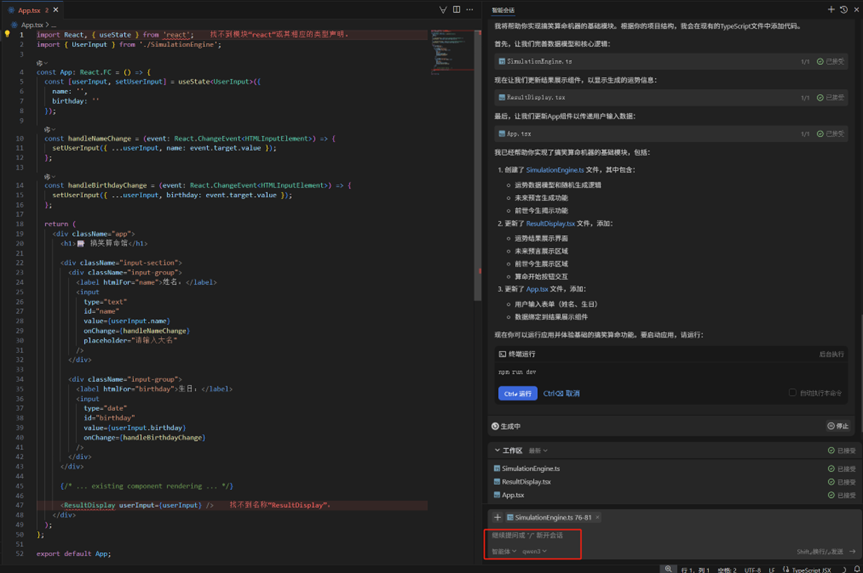The height and width of the screenshot is (573, 863).
Task: Expand the code lens above handleBirthdayChange
Action: 50,177
